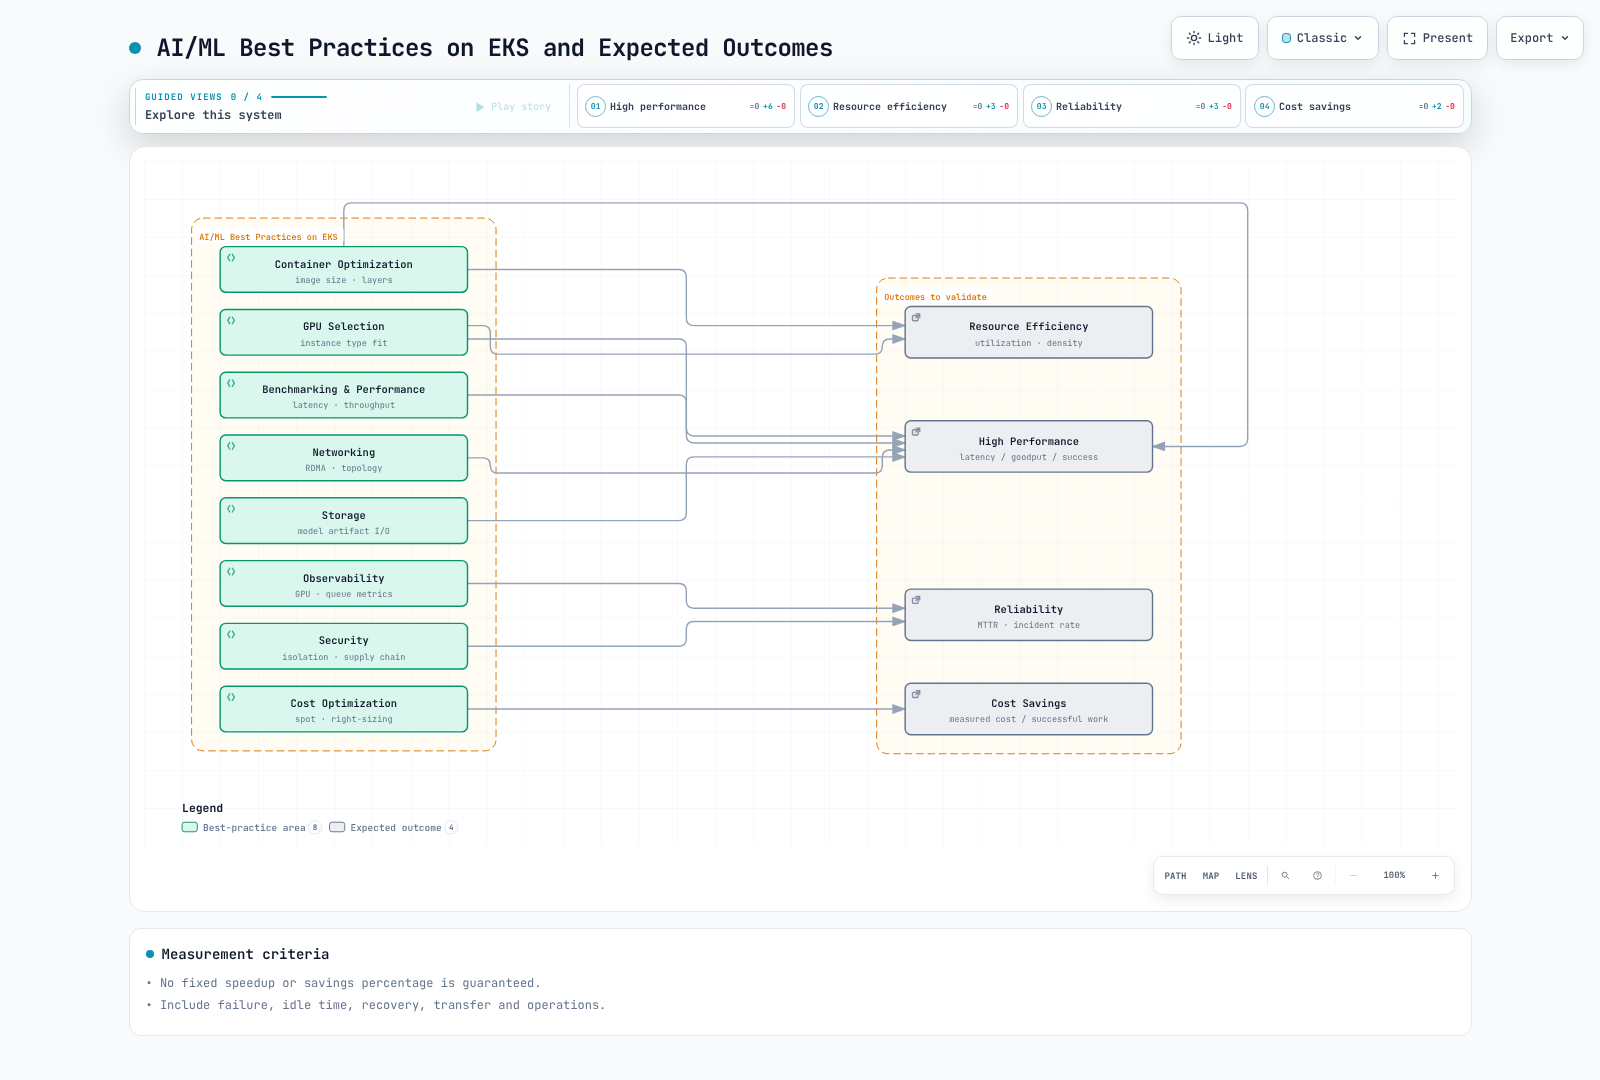
Task: Click the icon on Reliability outcome node
Action: tap(916, 600)
